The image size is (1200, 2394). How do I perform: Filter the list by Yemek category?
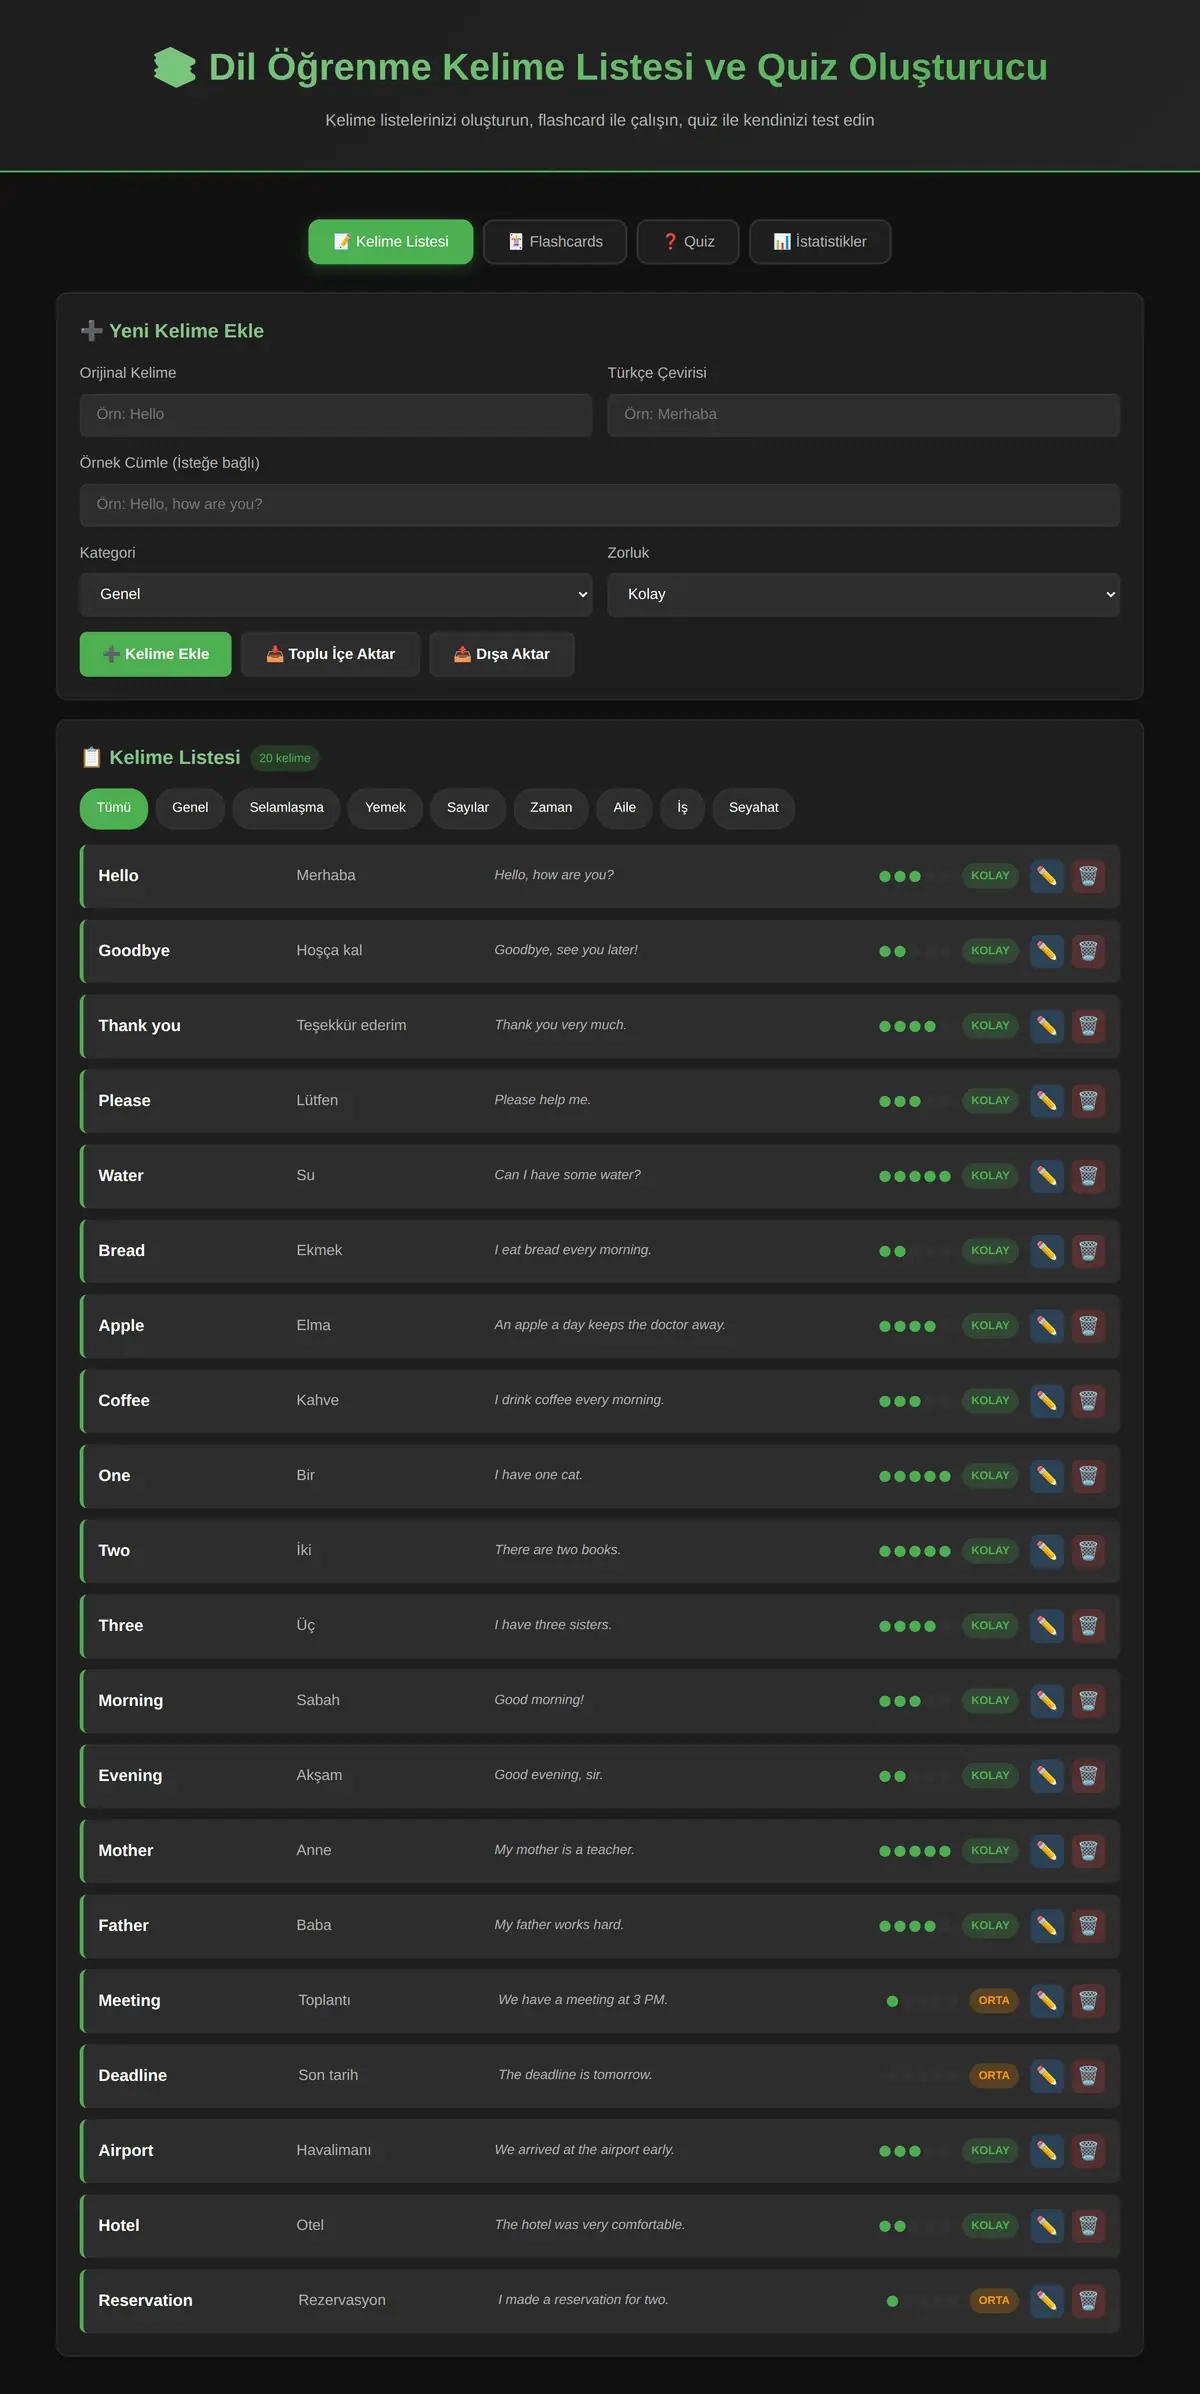[x=385, y=808]
